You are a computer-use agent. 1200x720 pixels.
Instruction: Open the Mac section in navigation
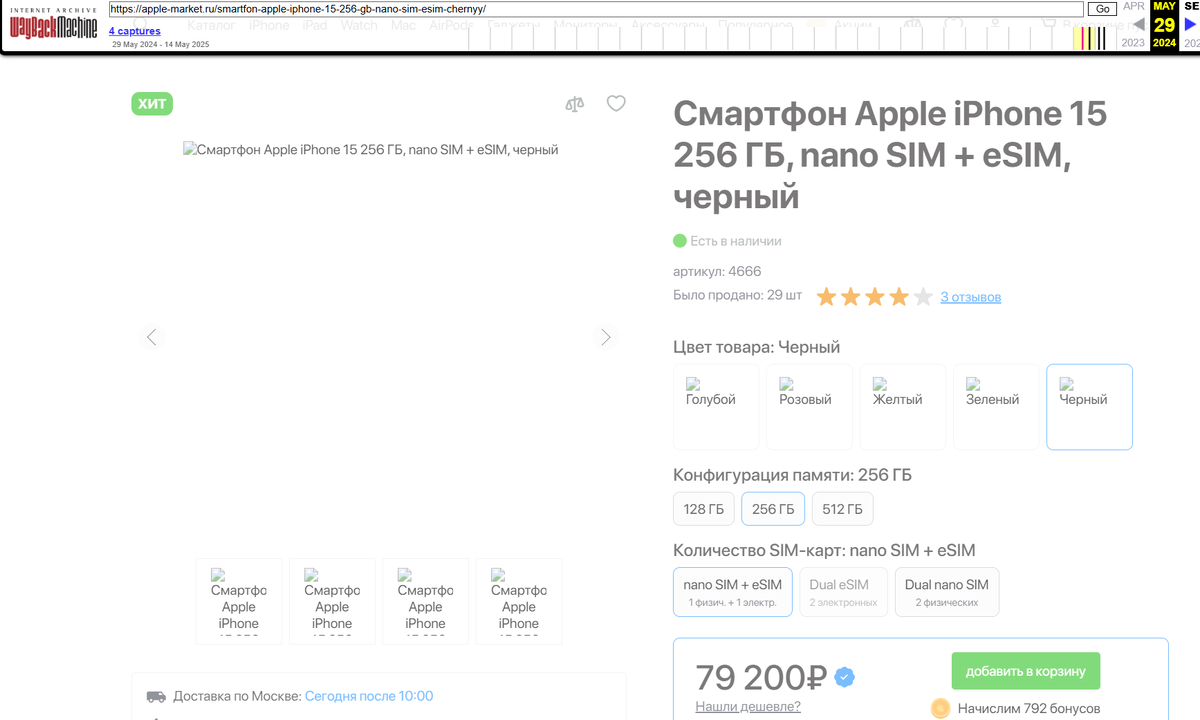(403, 25)
